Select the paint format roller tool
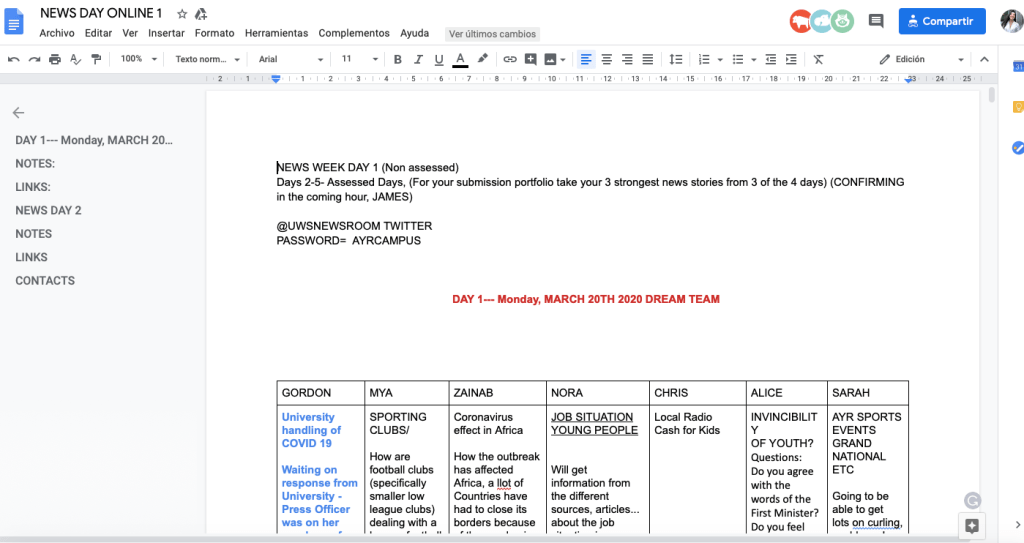Screen dimensions: 1024x543 pos(96,59)
